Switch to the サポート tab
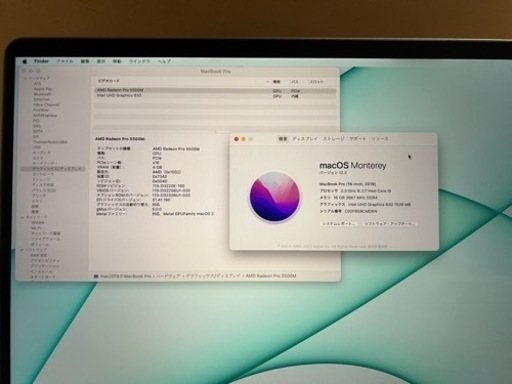512x384 pixels. pyautogui.click(x=358, y=139)
